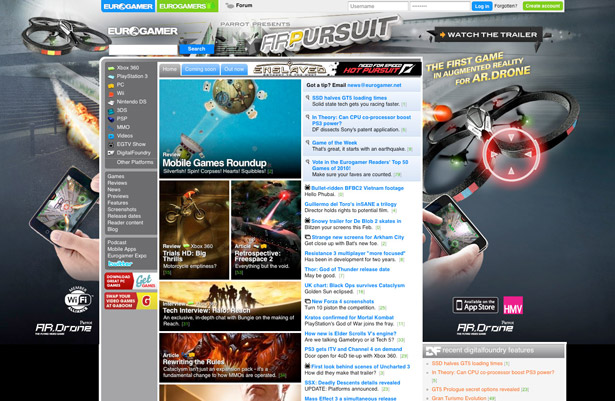Open Guillermo del Toro's inSANE trilogy link
Viewport: 615px width, 401px height.
(x=351, y=204)
